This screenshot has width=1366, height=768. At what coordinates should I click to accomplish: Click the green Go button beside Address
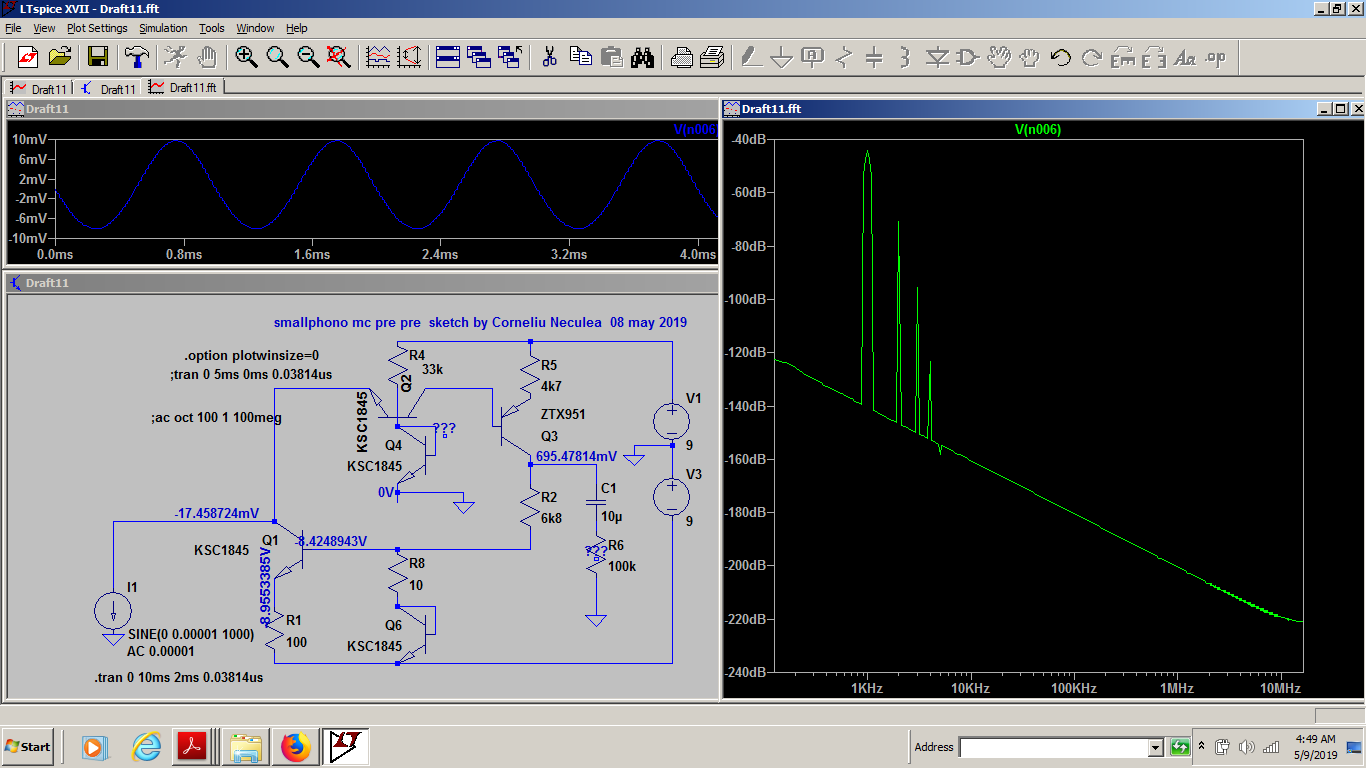1180,747
